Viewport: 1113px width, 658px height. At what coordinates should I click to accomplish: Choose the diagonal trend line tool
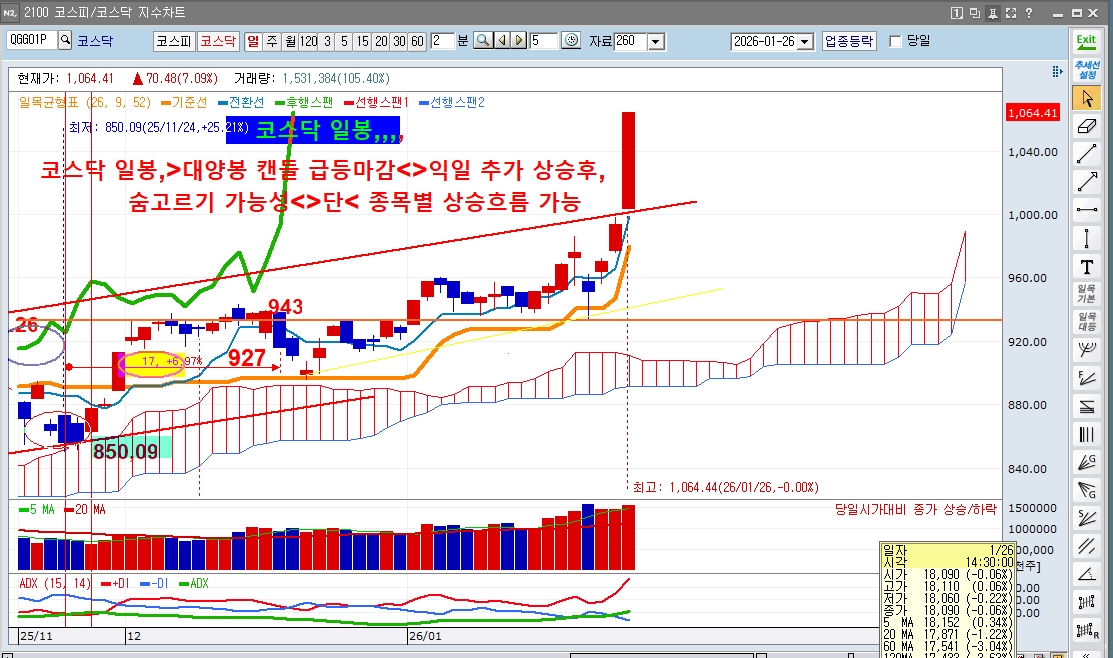(x=1087, y=154)
